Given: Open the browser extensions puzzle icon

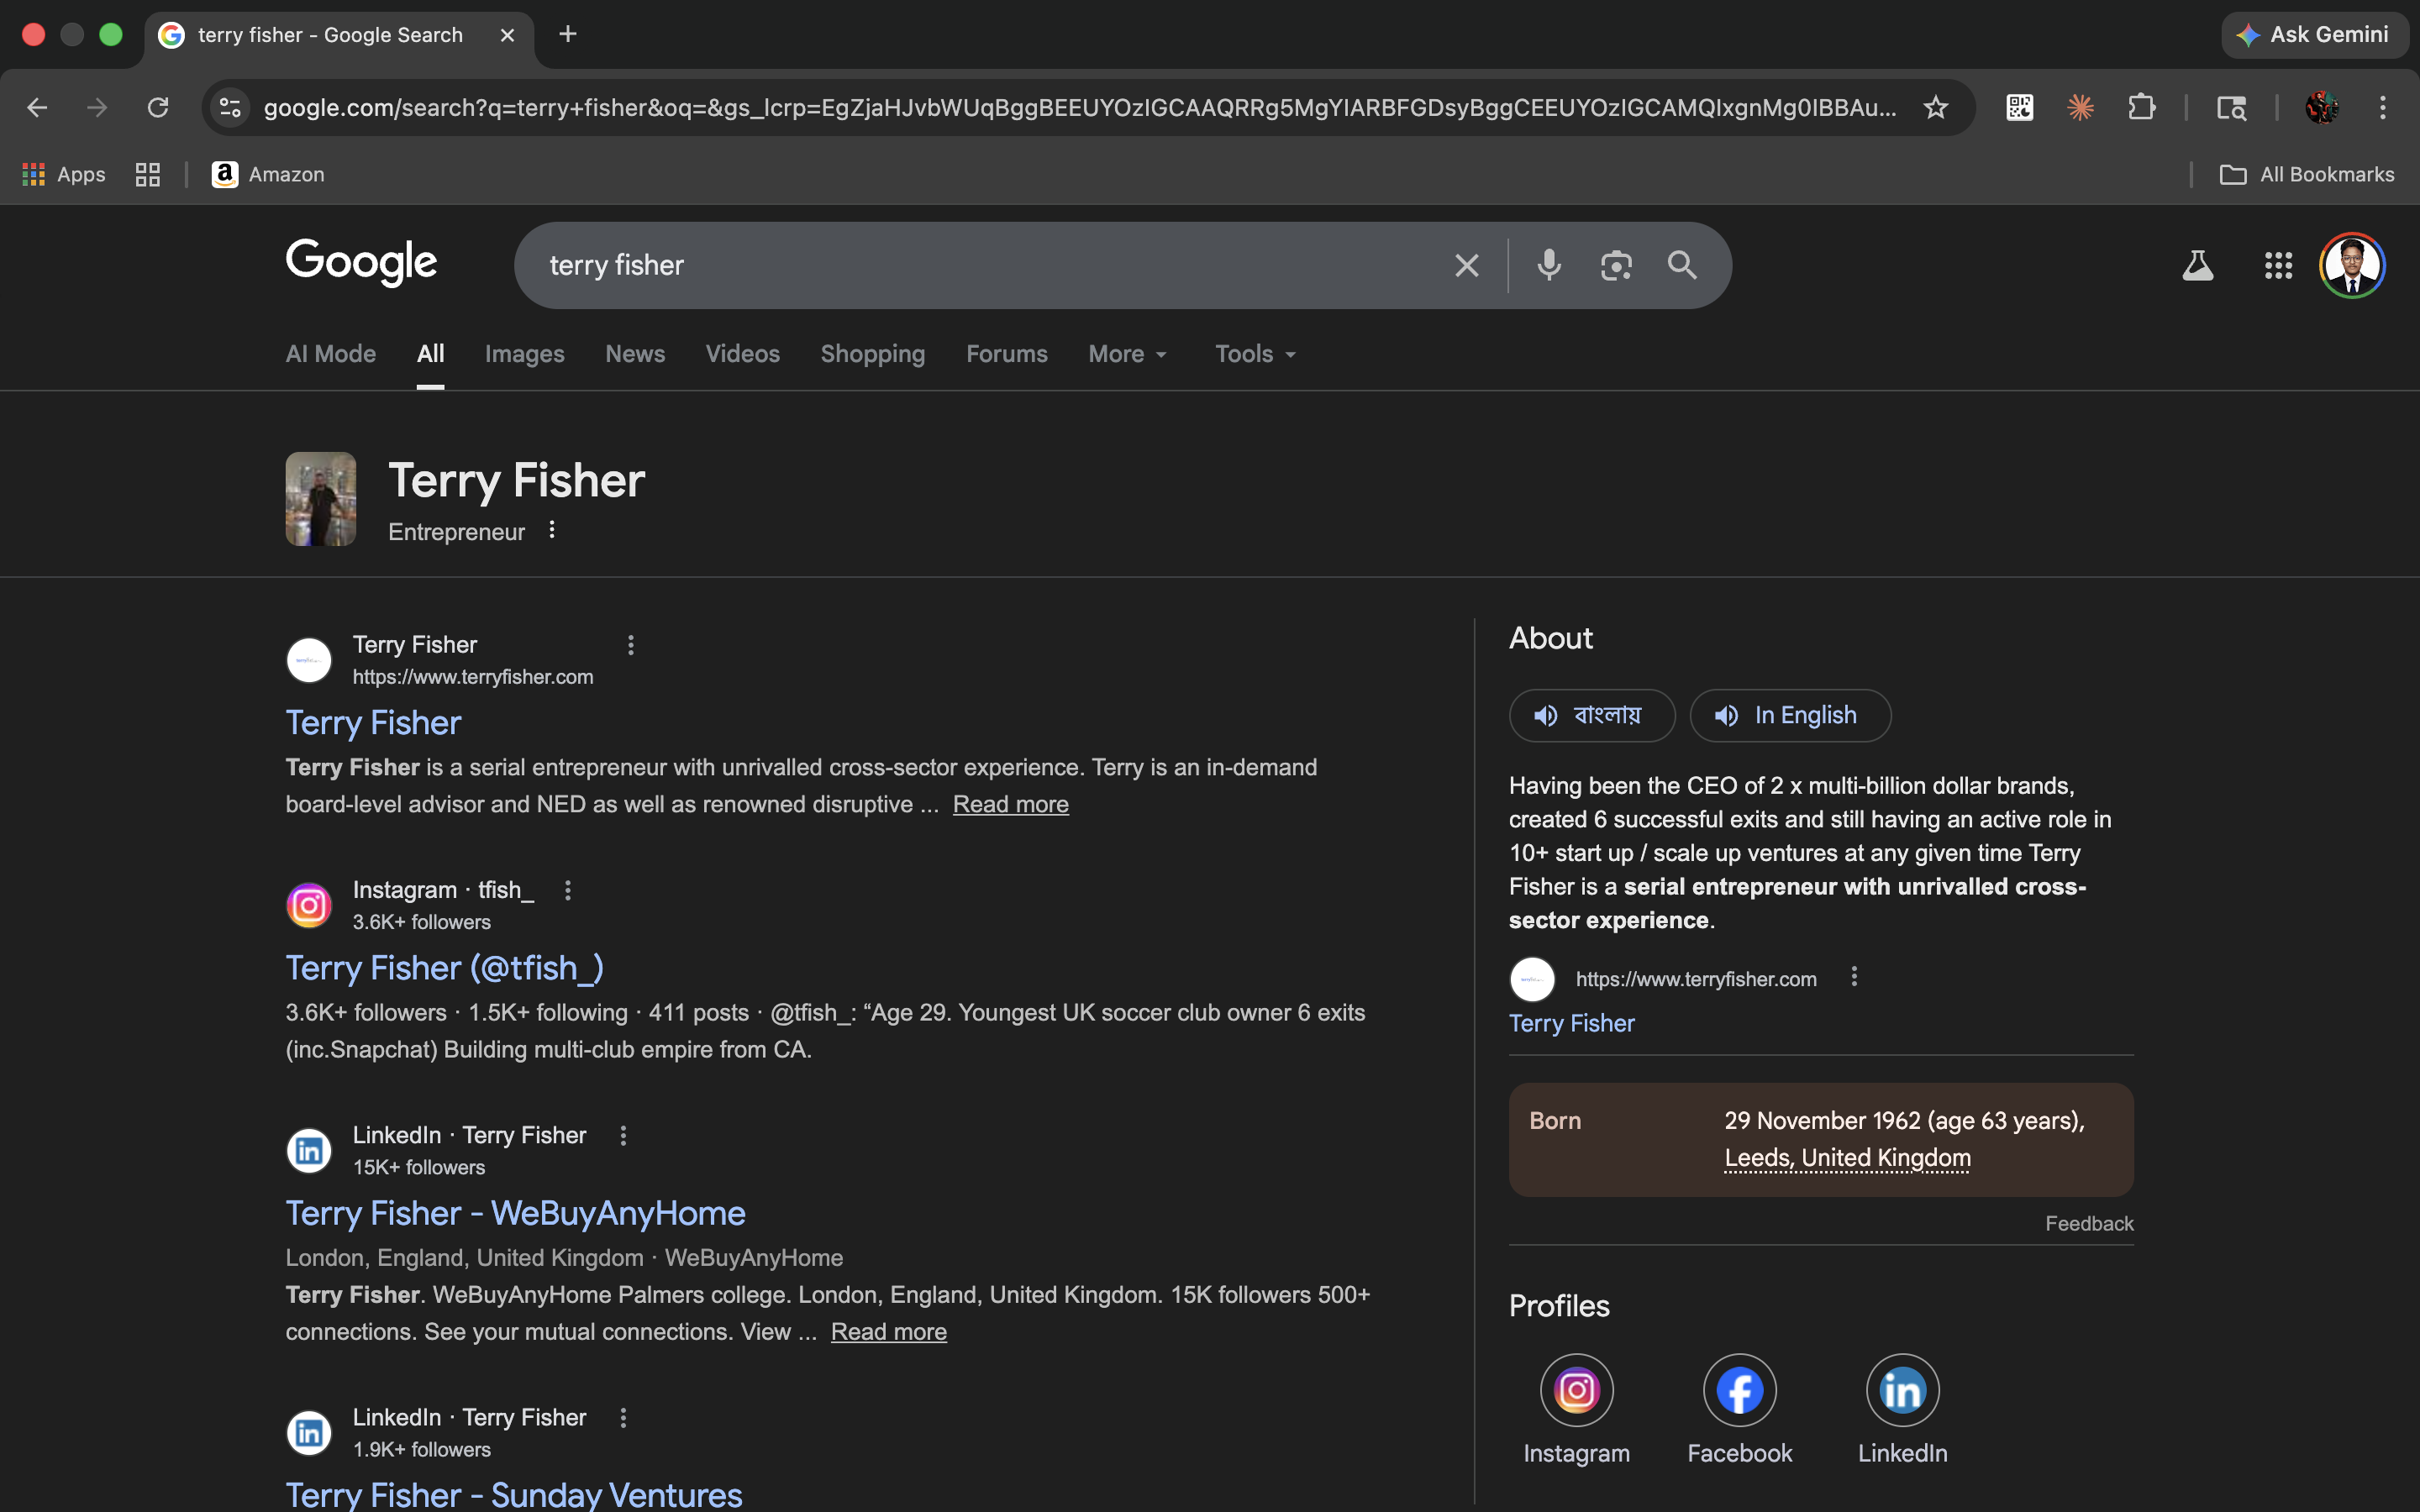Looking at the screenshot, I should point(2142,107).
